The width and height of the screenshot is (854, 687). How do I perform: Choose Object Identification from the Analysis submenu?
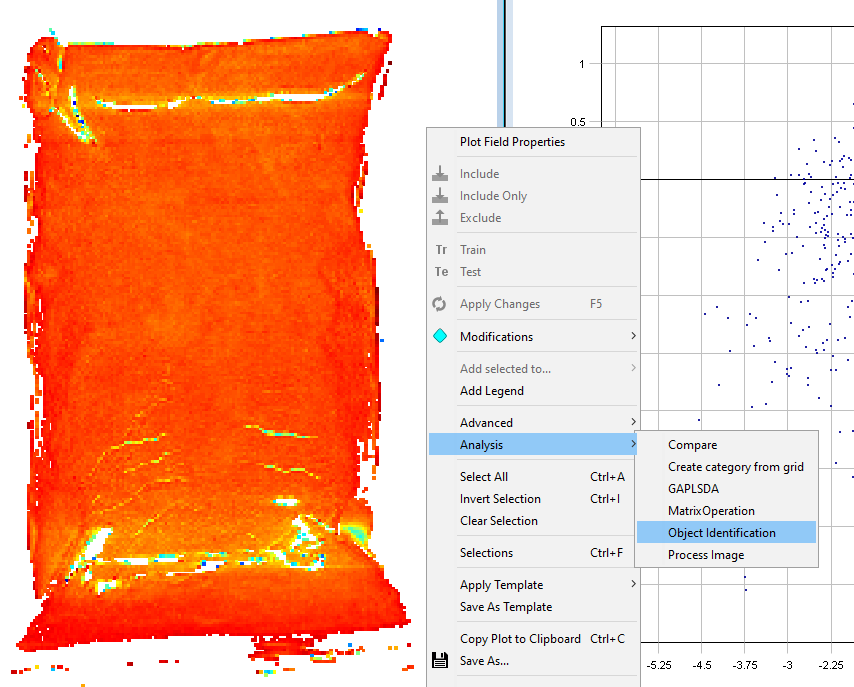tap(721, 533)
